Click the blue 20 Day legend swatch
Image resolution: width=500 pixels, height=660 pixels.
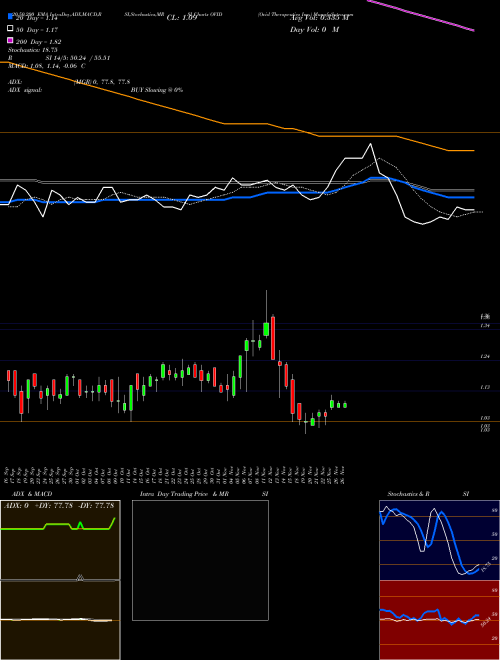(10, 17)
